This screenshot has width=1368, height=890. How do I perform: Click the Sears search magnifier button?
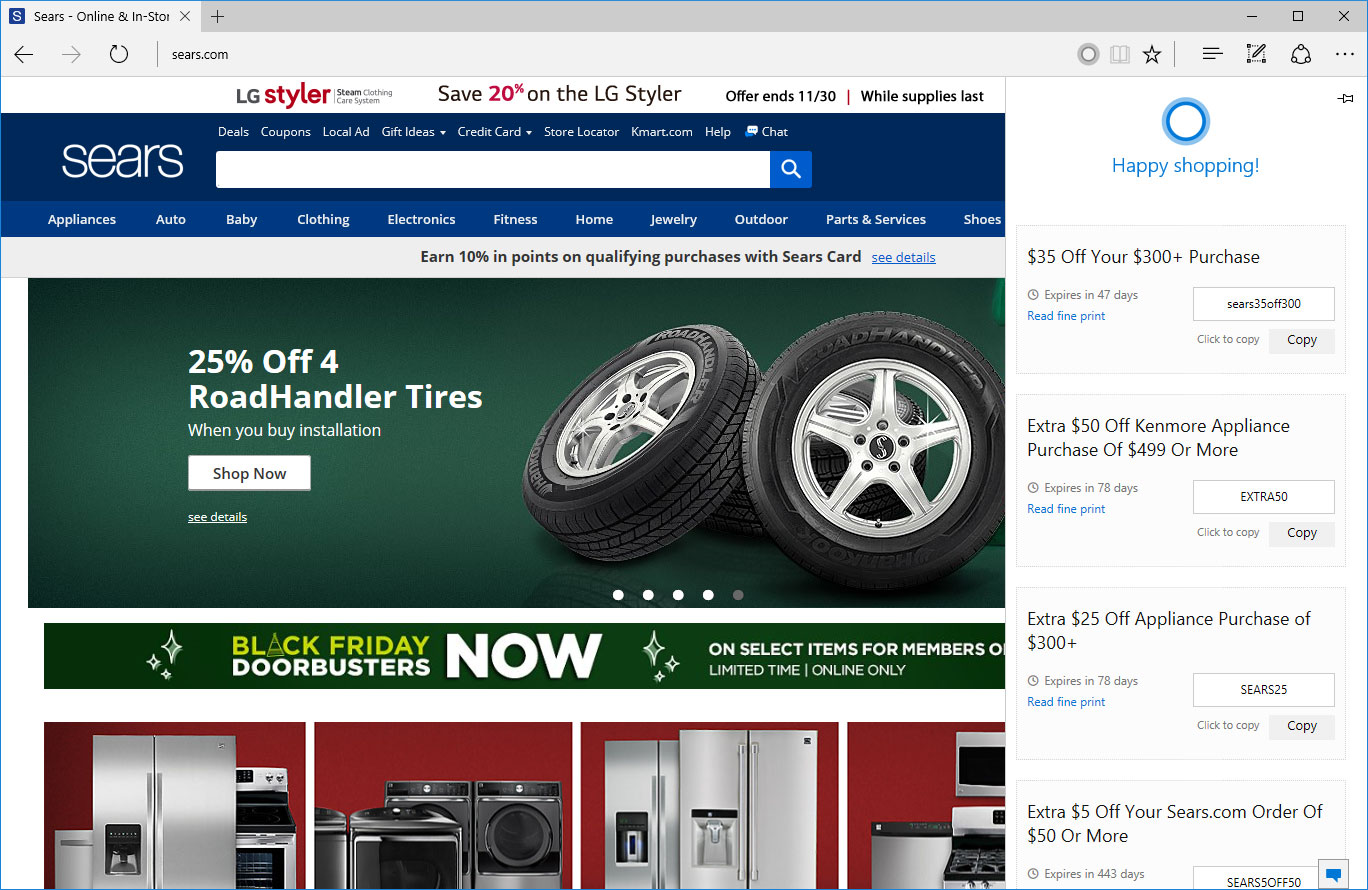tap(791, 169)
